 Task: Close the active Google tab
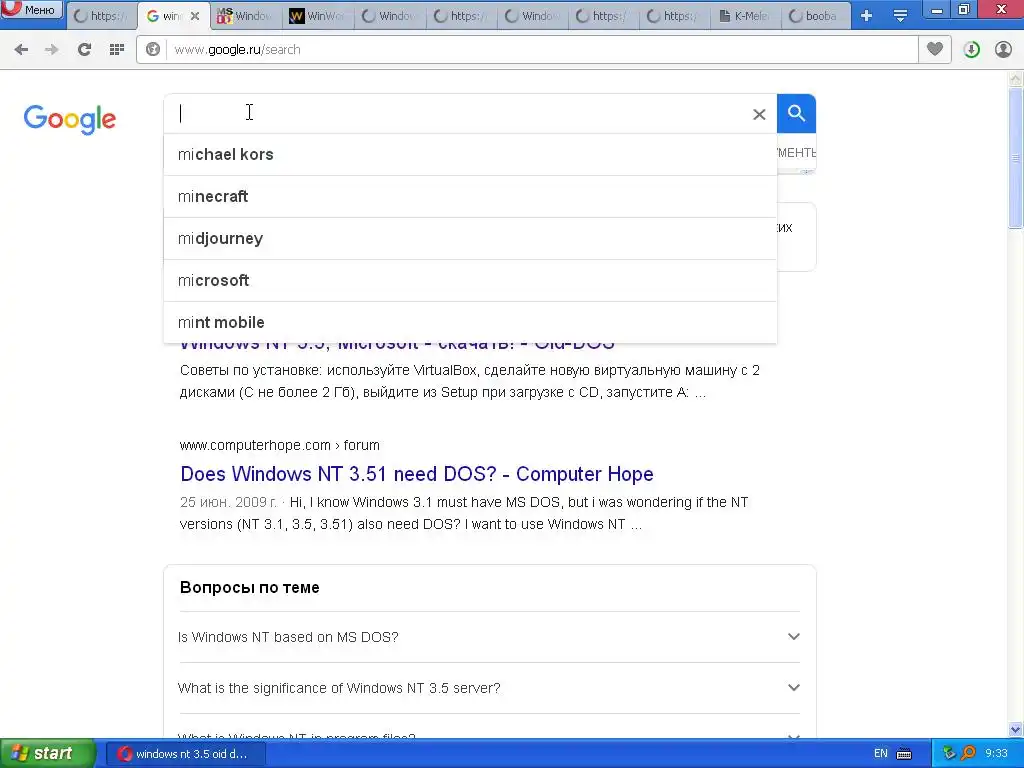click(x=195, y=16)
